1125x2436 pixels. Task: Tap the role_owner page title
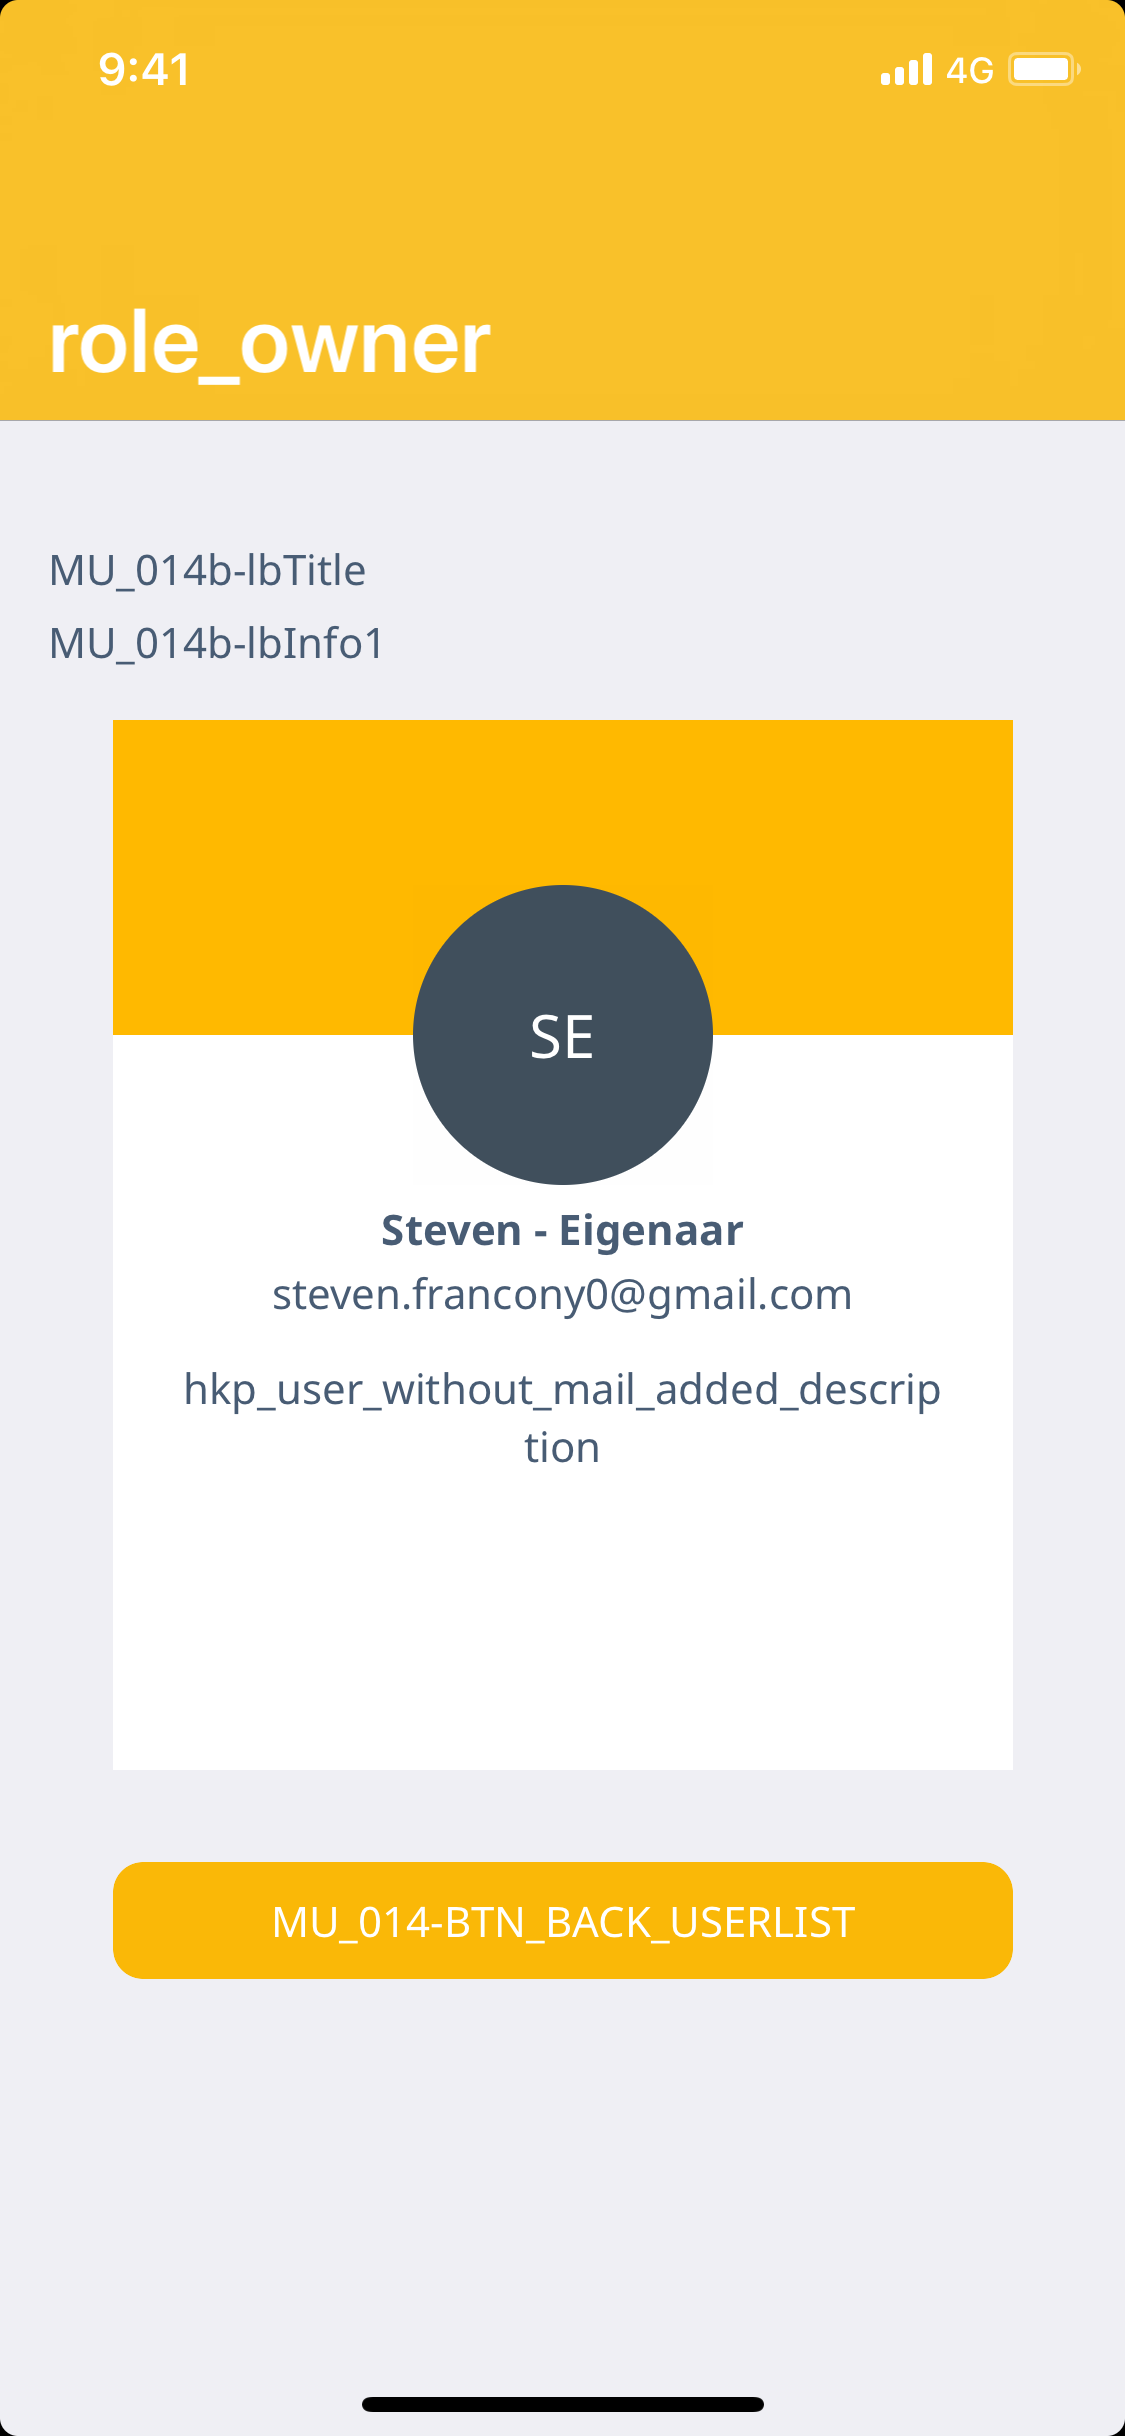269,343
